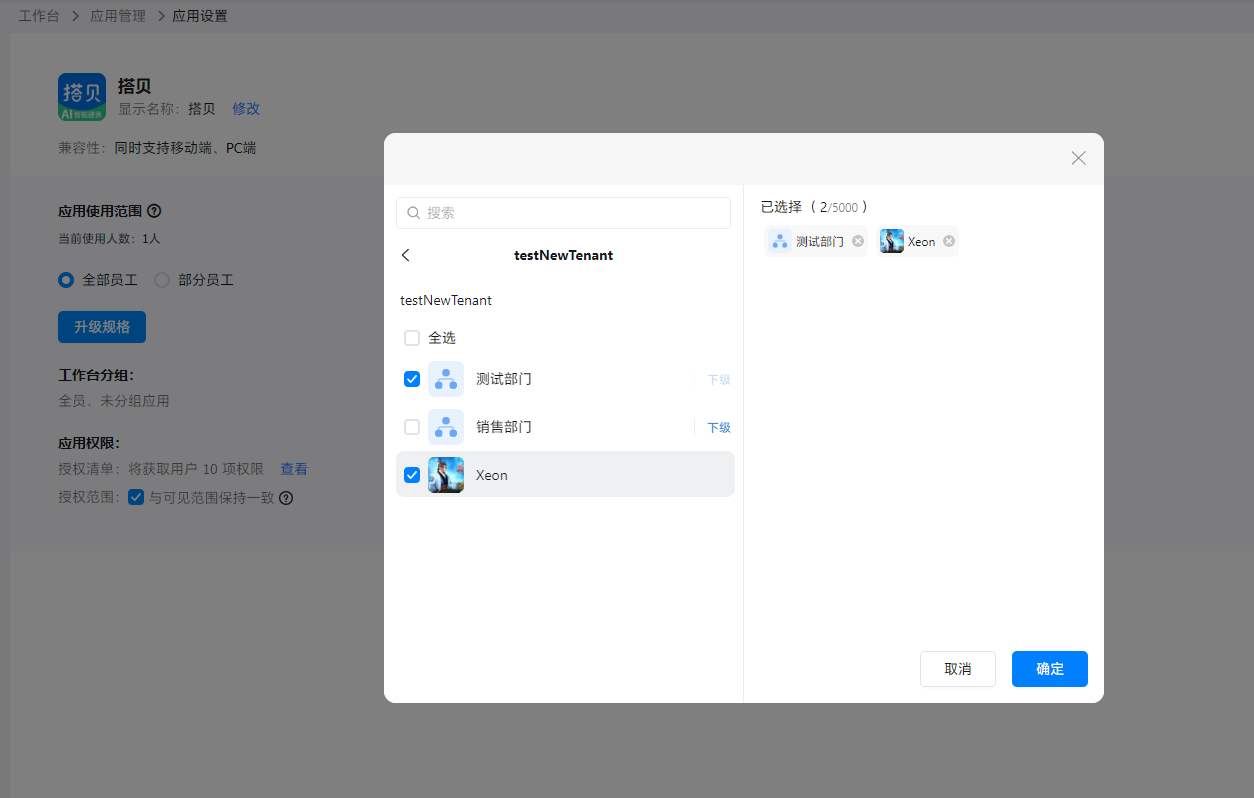This screenshot has width=1254, height=798.
Task: Close the selection dialog with X
Action: [1078, 158]
